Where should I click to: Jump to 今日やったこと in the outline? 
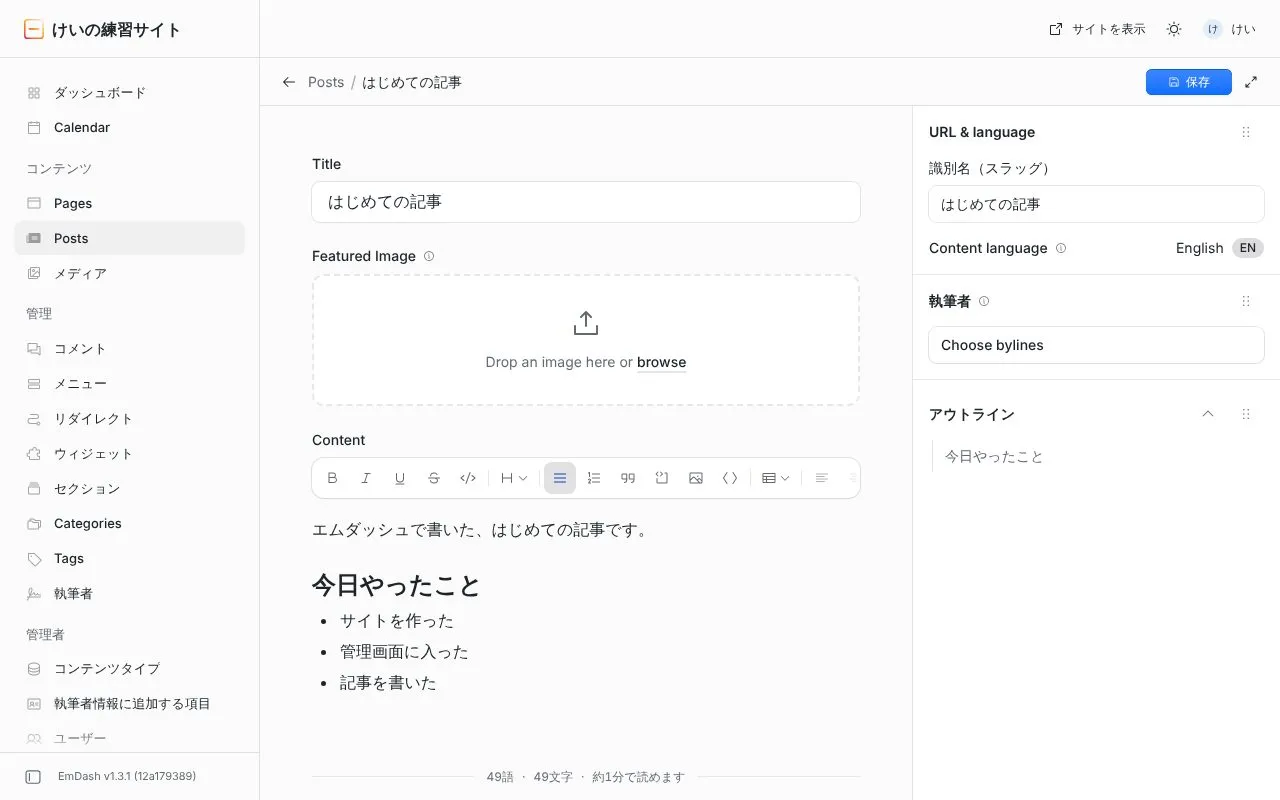tap(994, 457)
